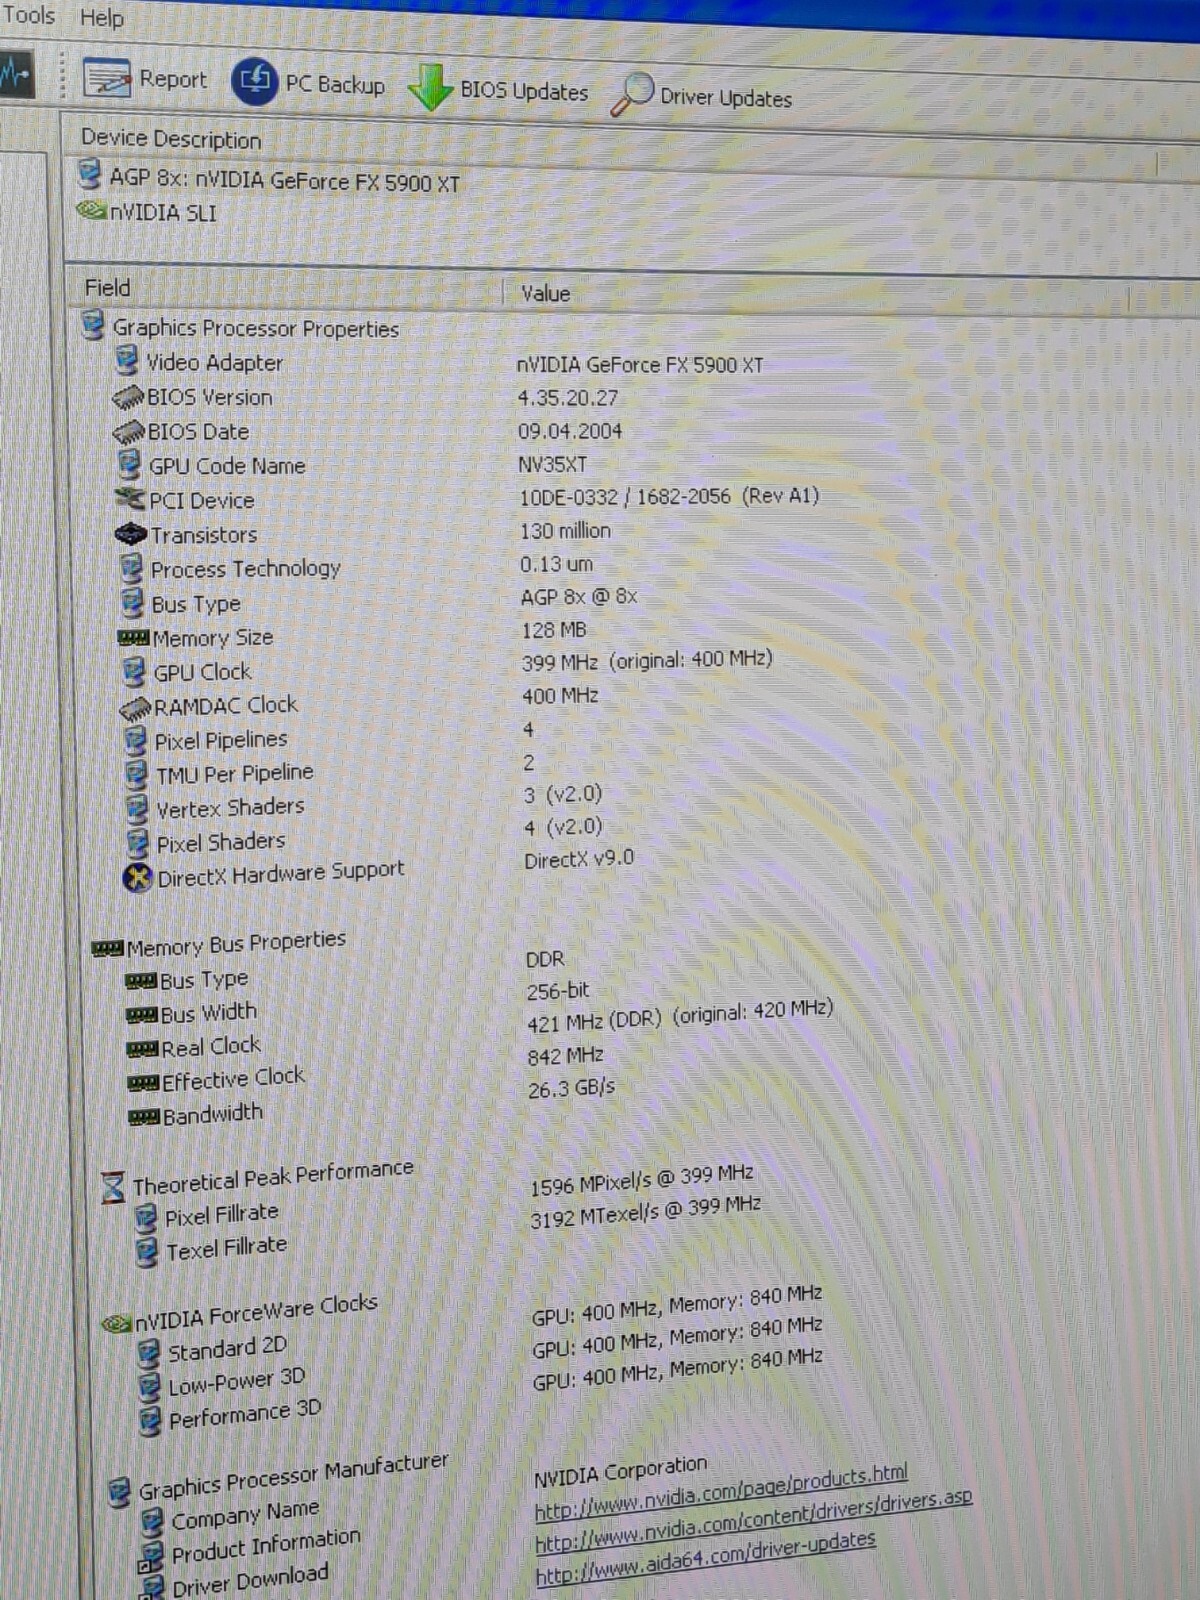Click the PCI Device card icon
The height and width of the screenshot is (1600, 1200).
130,499
